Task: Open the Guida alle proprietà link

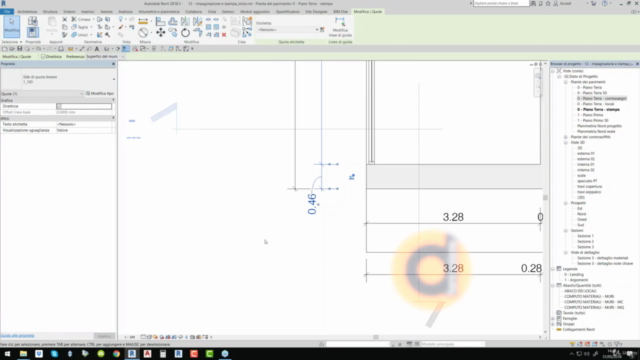Action: 18,336
